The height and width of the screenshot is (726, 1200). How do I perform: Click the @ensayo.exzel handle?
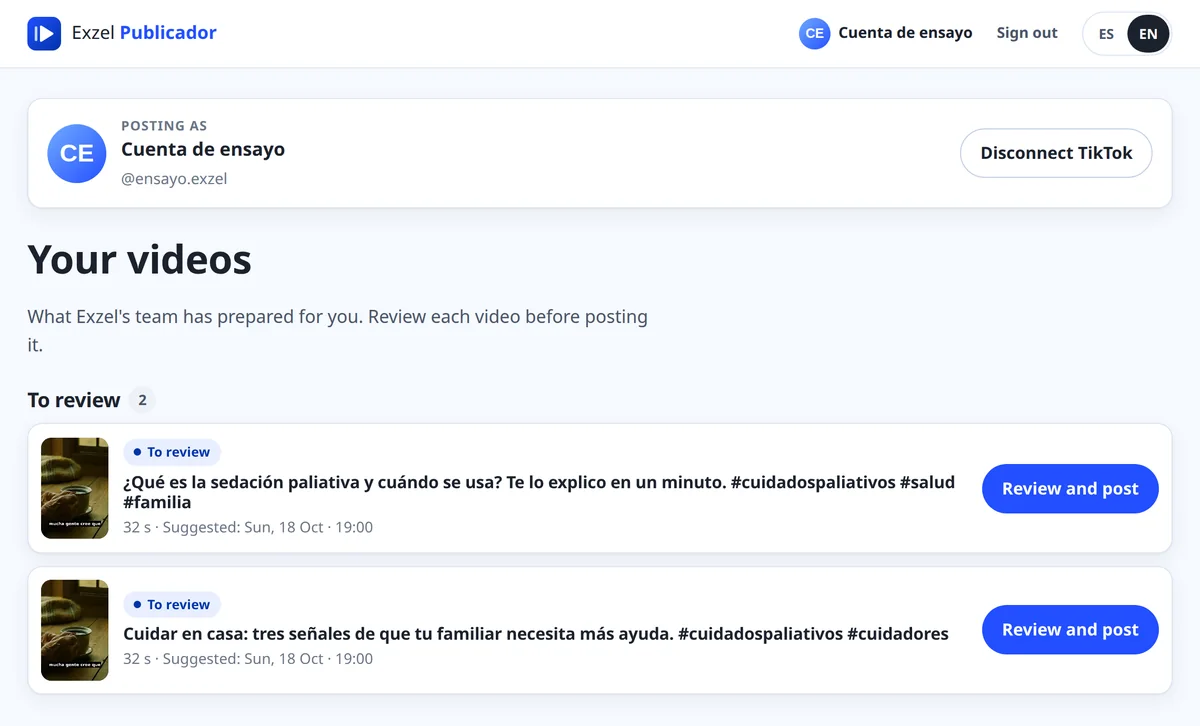point(174,179)
